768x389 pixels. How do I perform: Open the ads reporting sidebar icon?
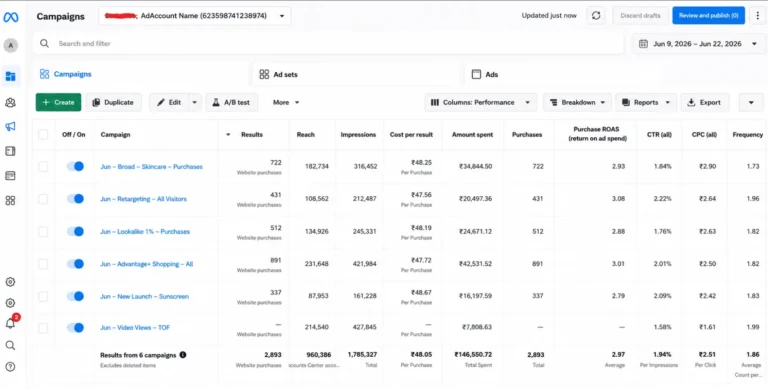coord(10,176)
